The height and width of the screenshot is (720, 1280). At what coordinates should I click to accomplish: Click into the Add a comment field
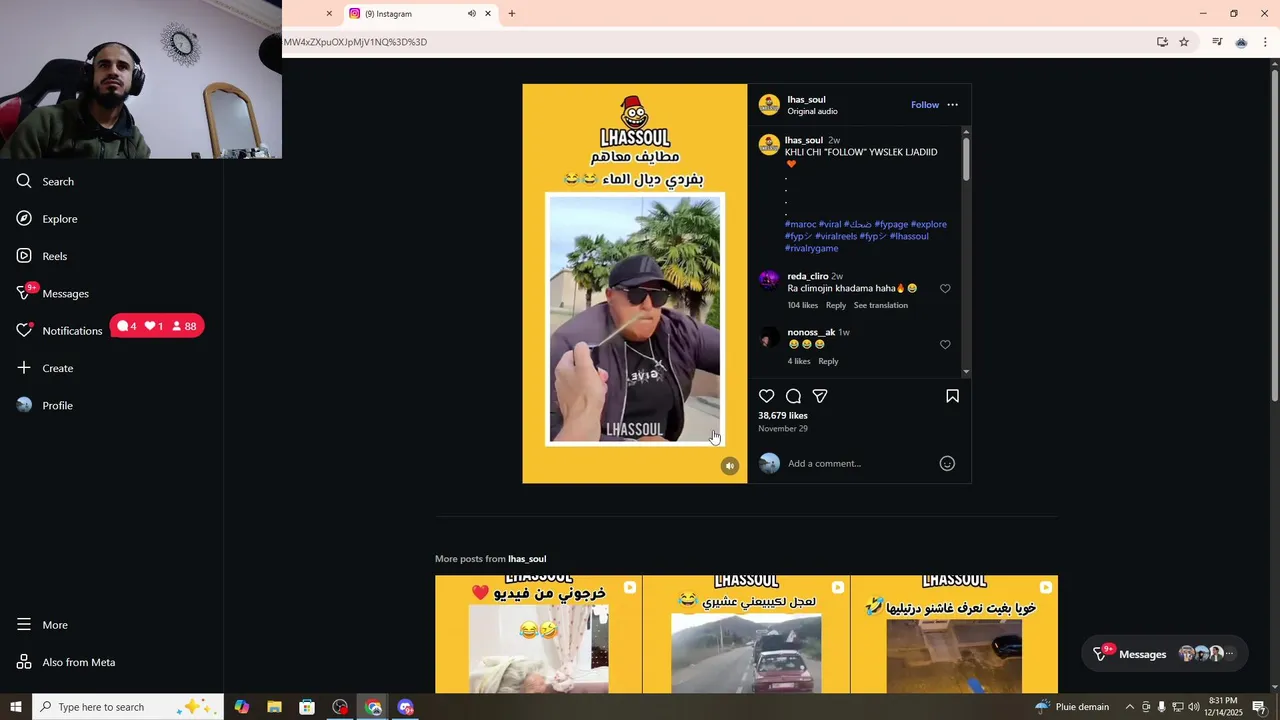(x=860, y=463)
